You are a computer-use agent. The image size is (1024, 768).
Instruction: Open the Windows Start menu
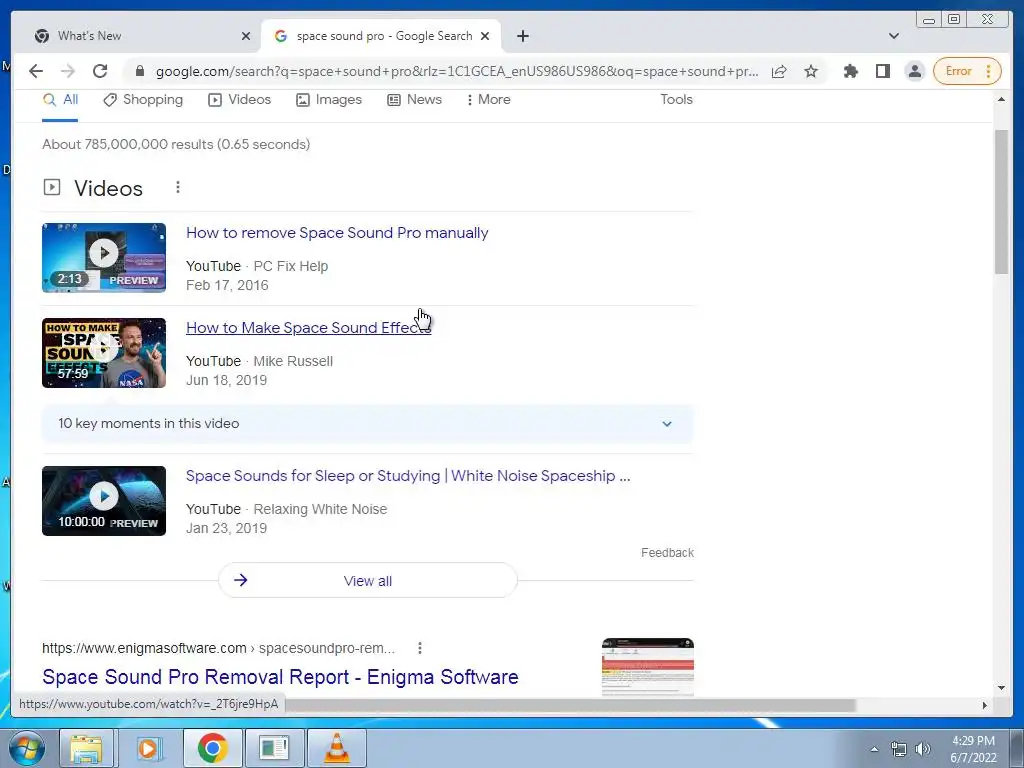[x=25, y=748]
